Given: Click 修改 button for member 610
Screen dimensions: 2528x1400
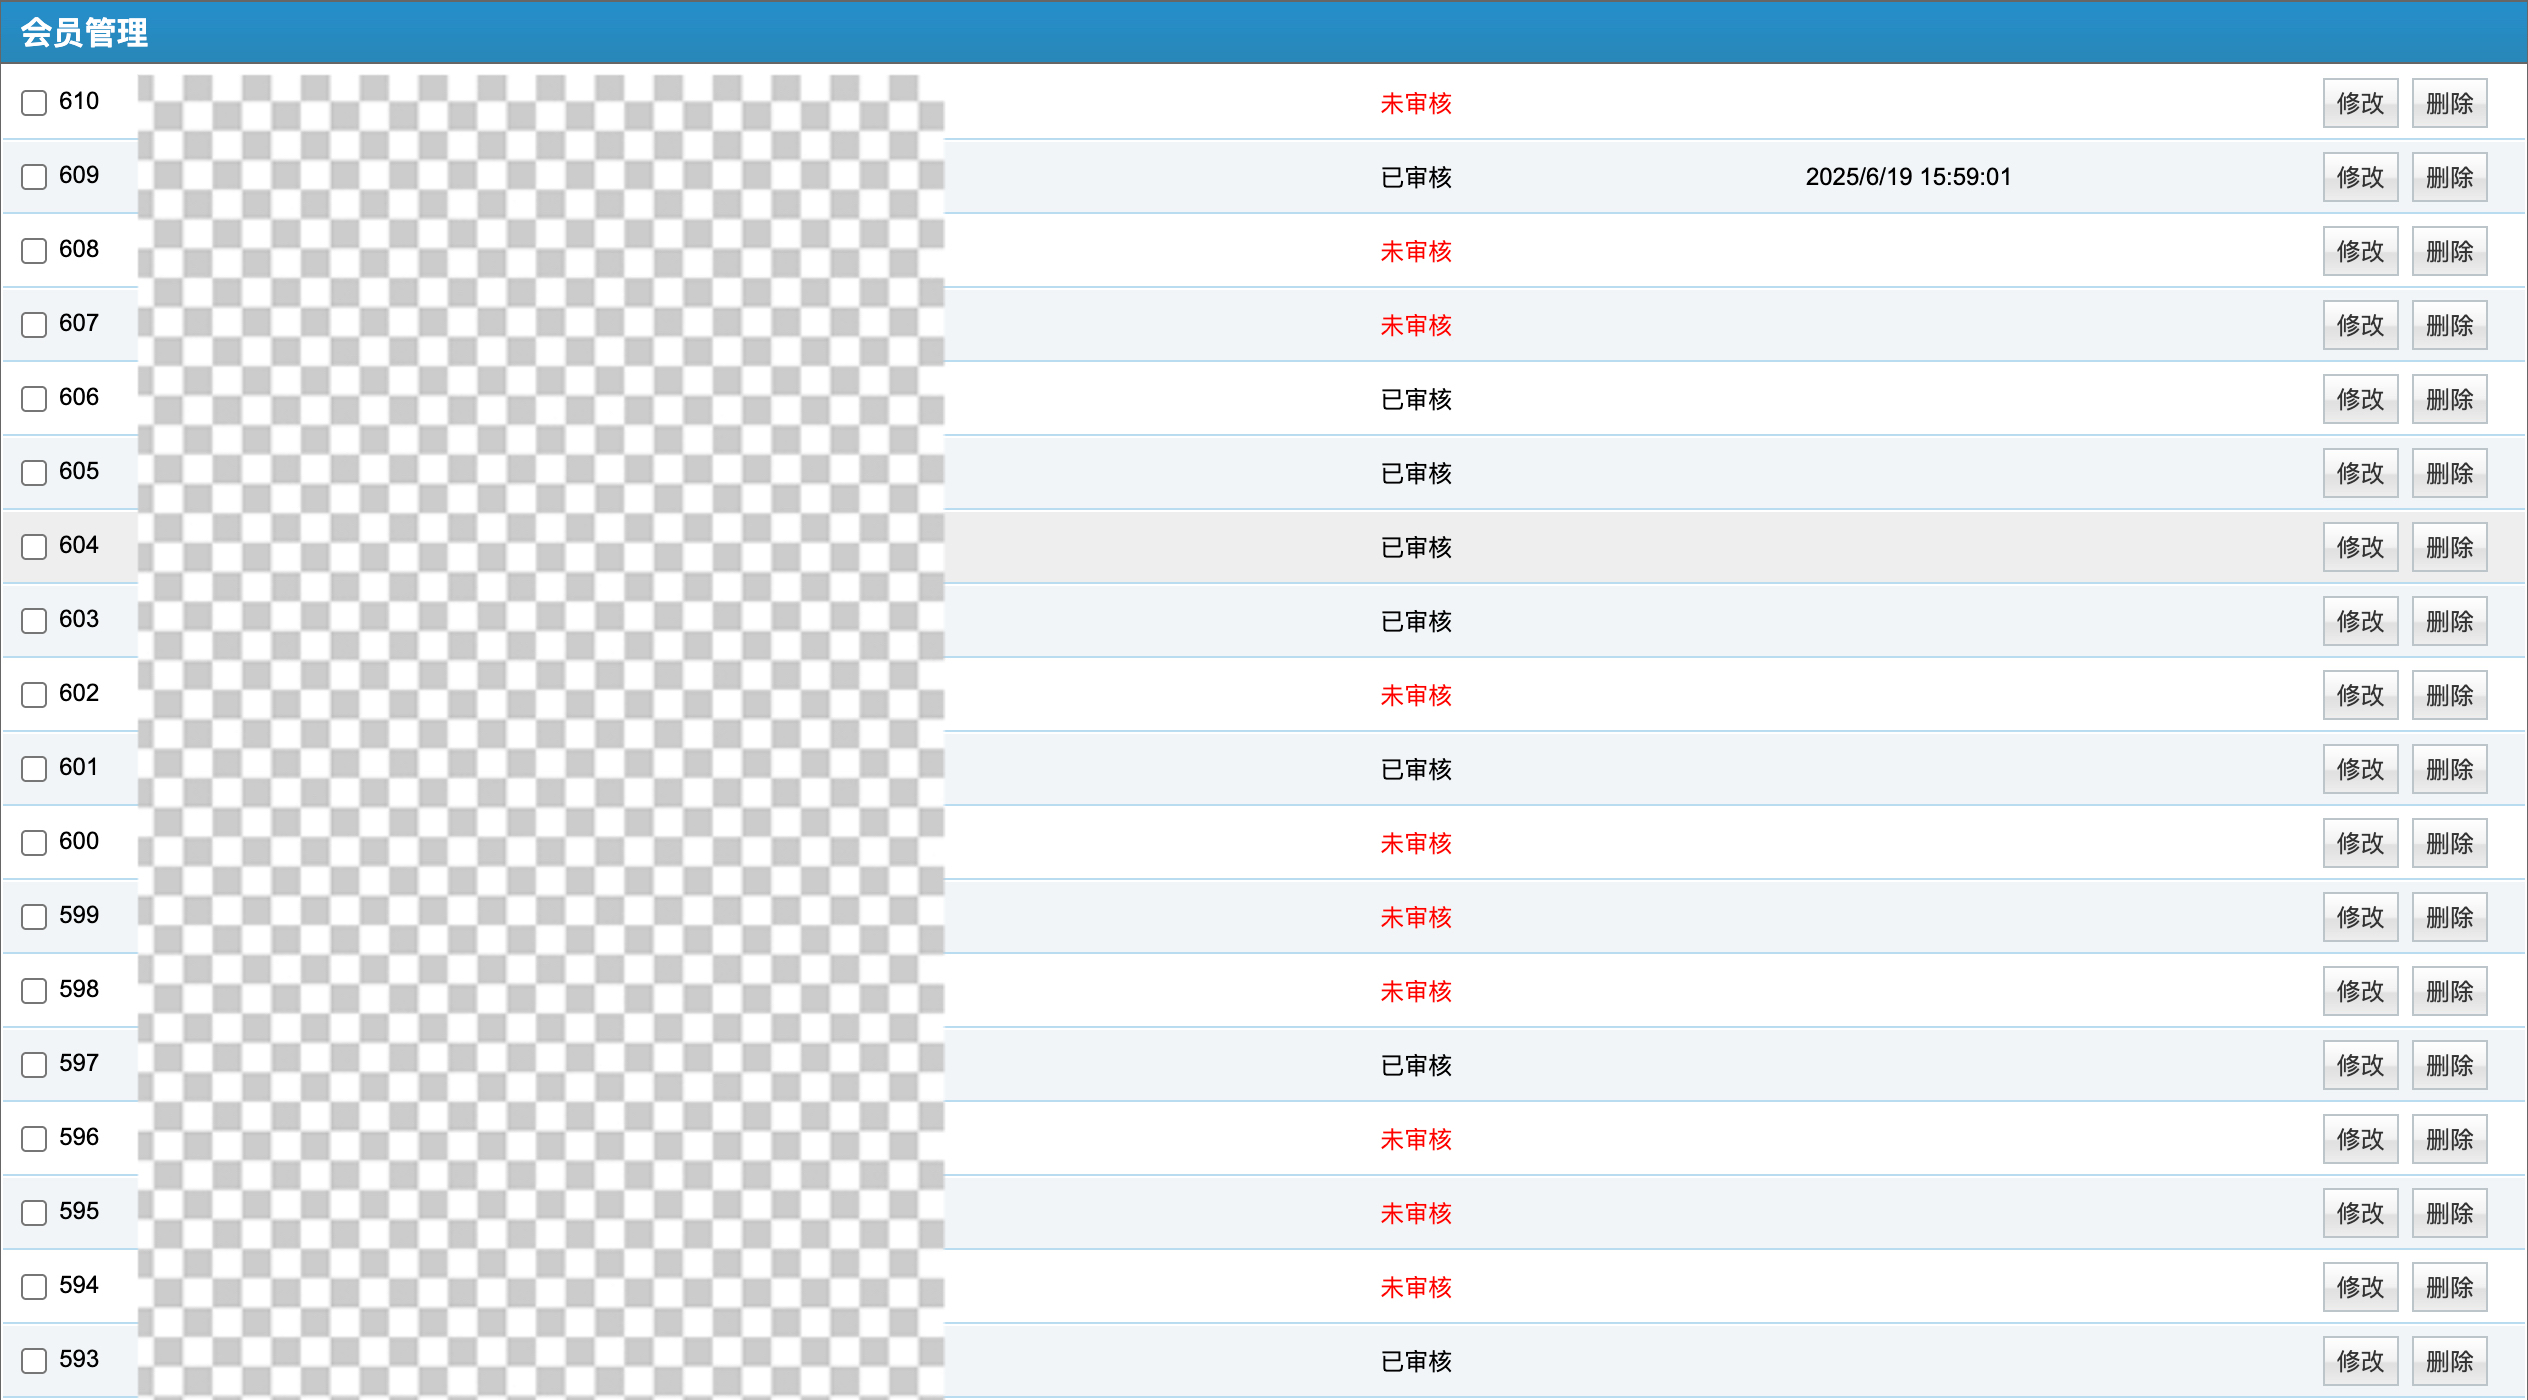Looking at the screenshot, I should pyautogui.click(x=2360, y=103).
